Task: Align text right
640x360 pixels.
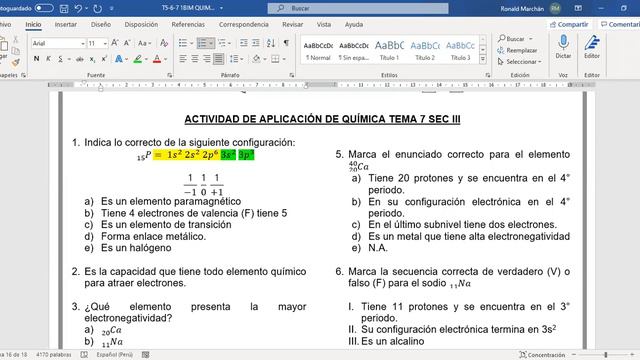Action: [x=207, y=59]
